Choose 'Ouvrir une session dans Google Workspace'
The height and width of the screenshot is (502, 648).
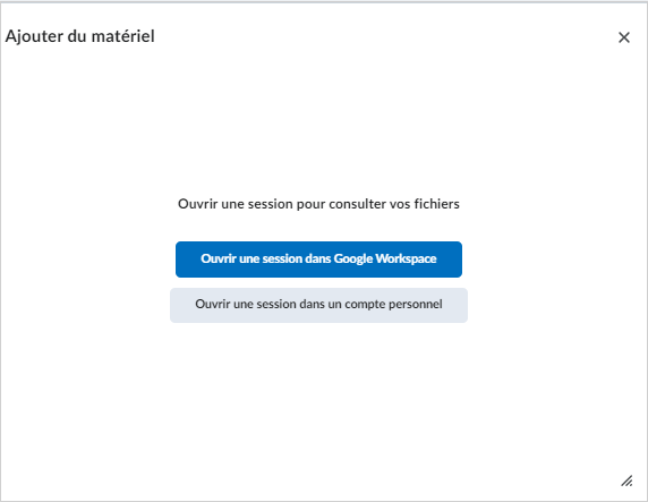tap(319, 259)
